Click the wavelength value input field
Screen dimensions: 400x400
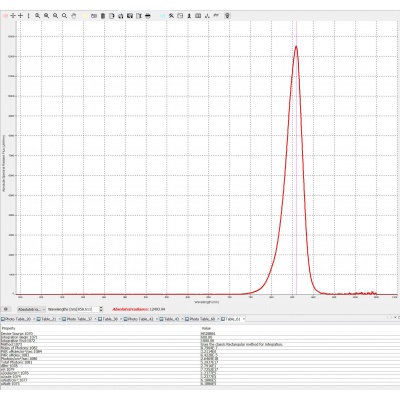[x=84, y=309]
